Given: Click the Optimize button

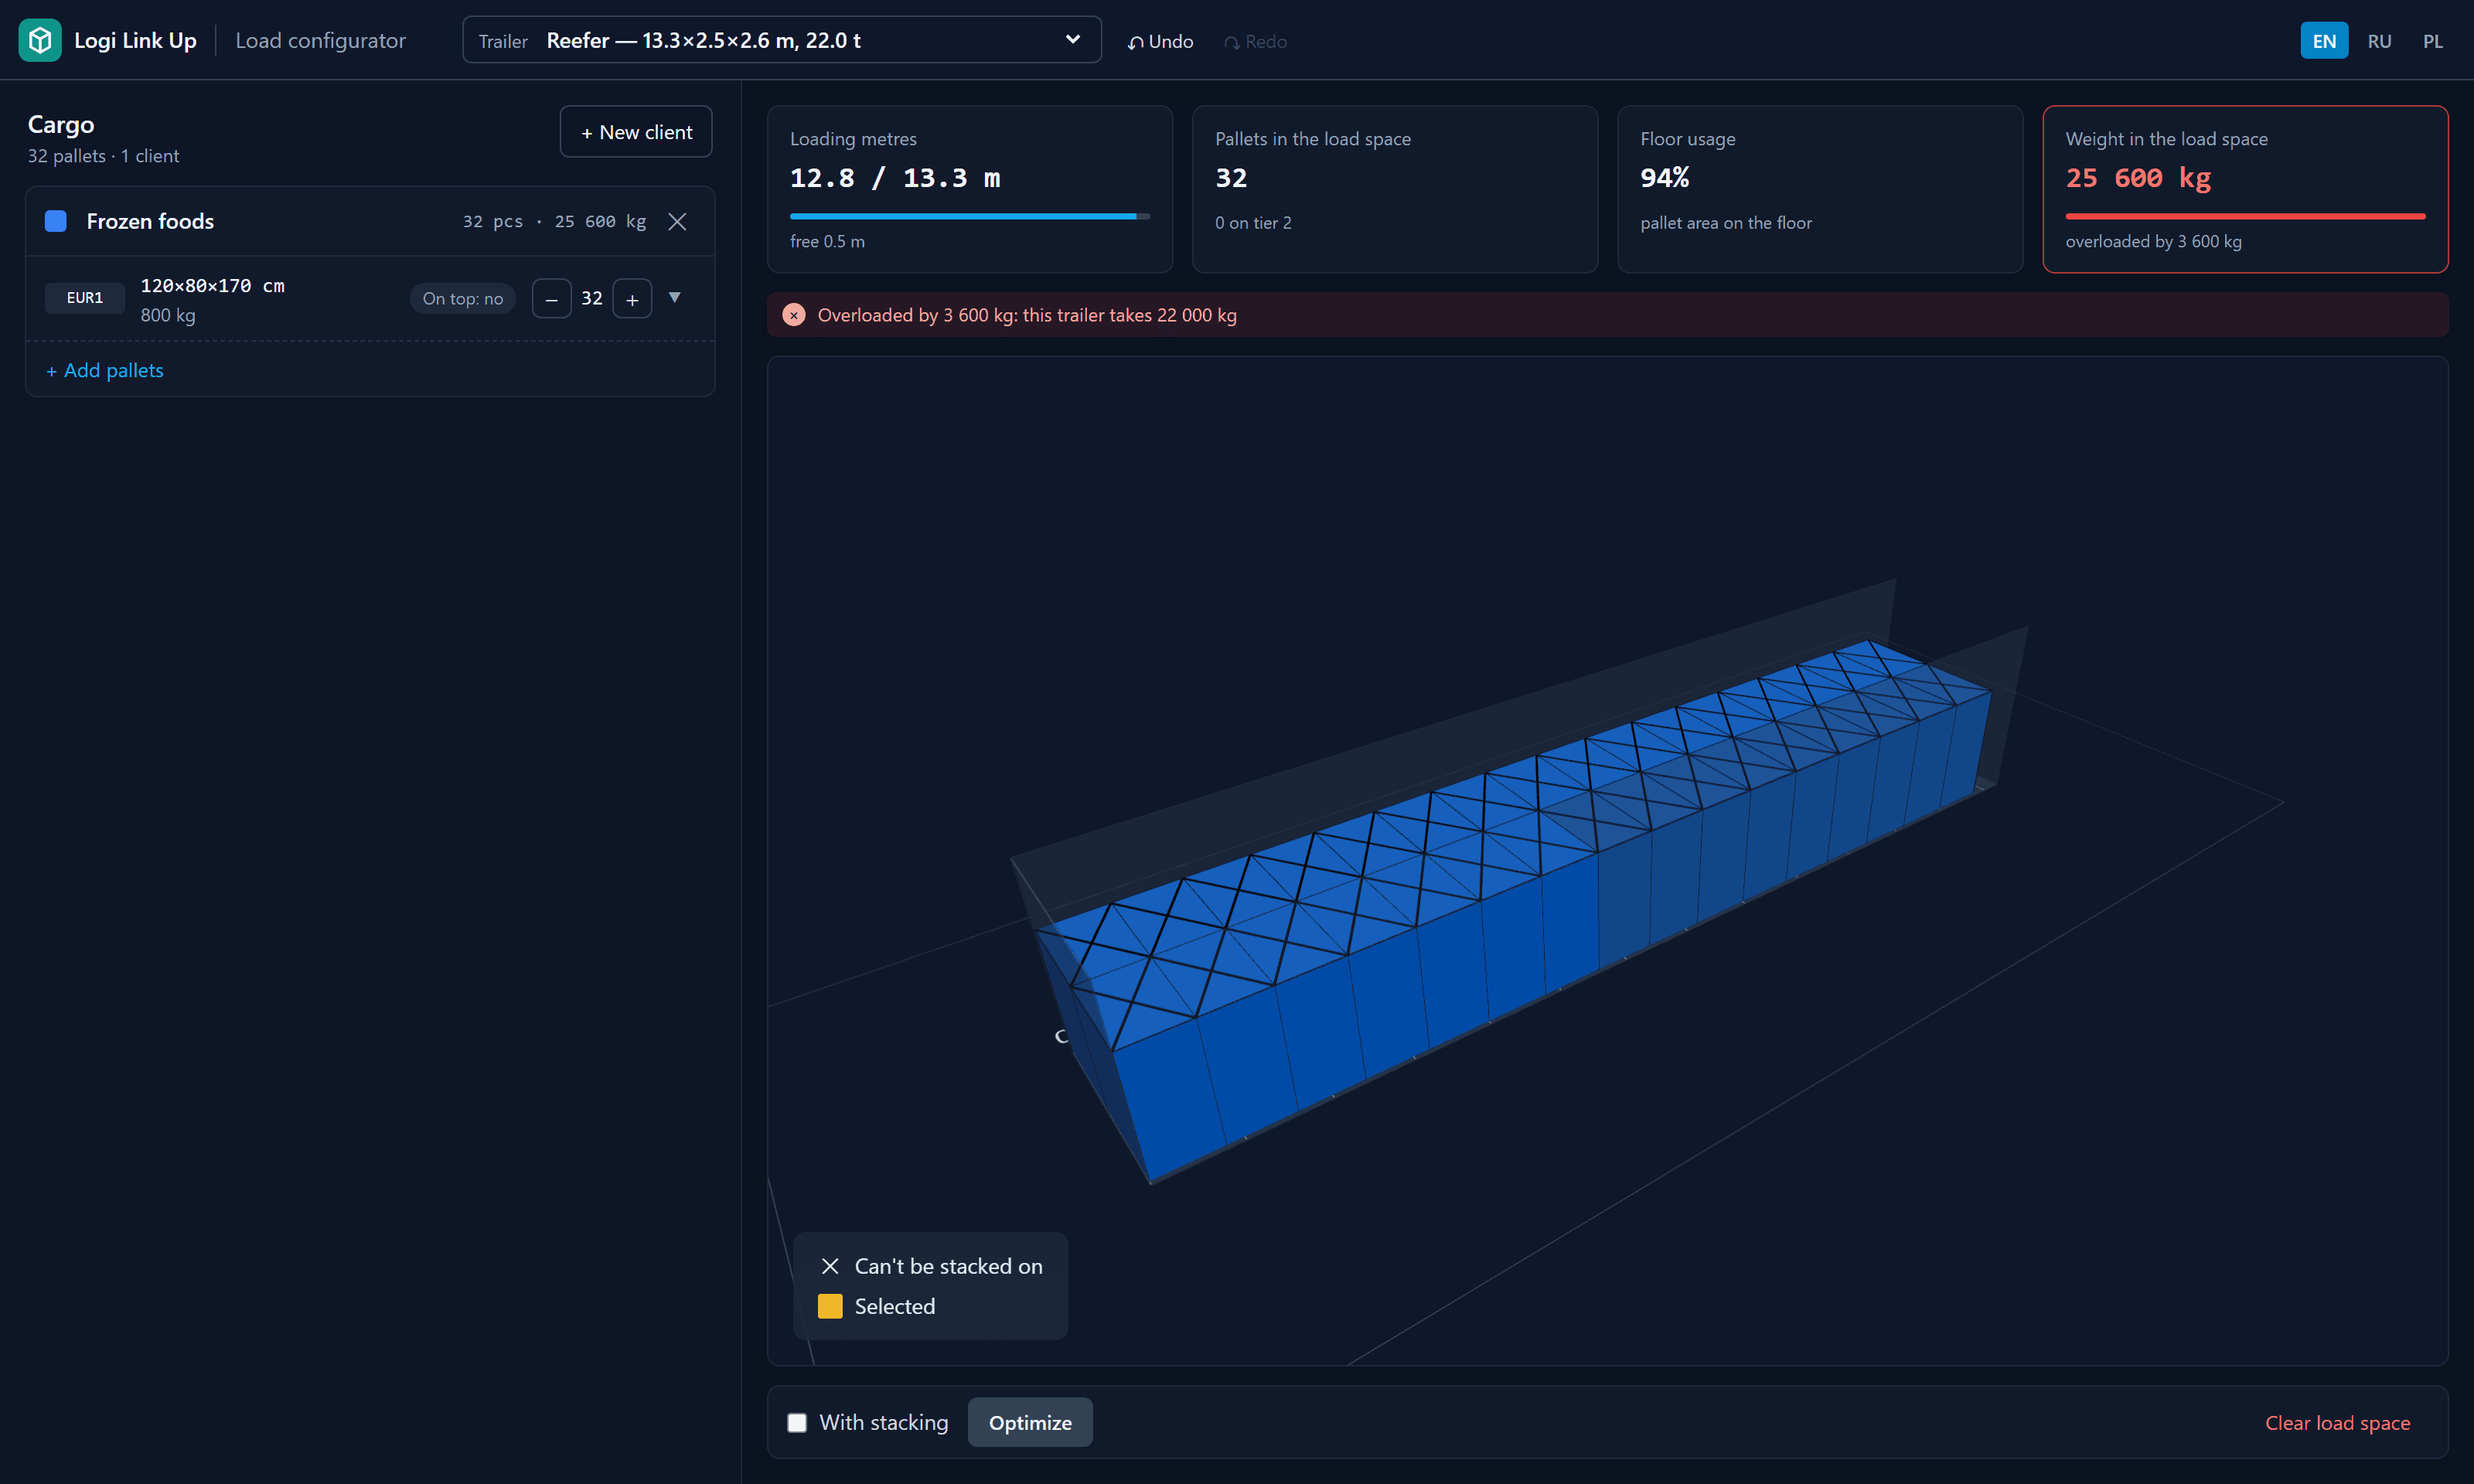Looking at the screenshot, I should click(1030, 1422).
